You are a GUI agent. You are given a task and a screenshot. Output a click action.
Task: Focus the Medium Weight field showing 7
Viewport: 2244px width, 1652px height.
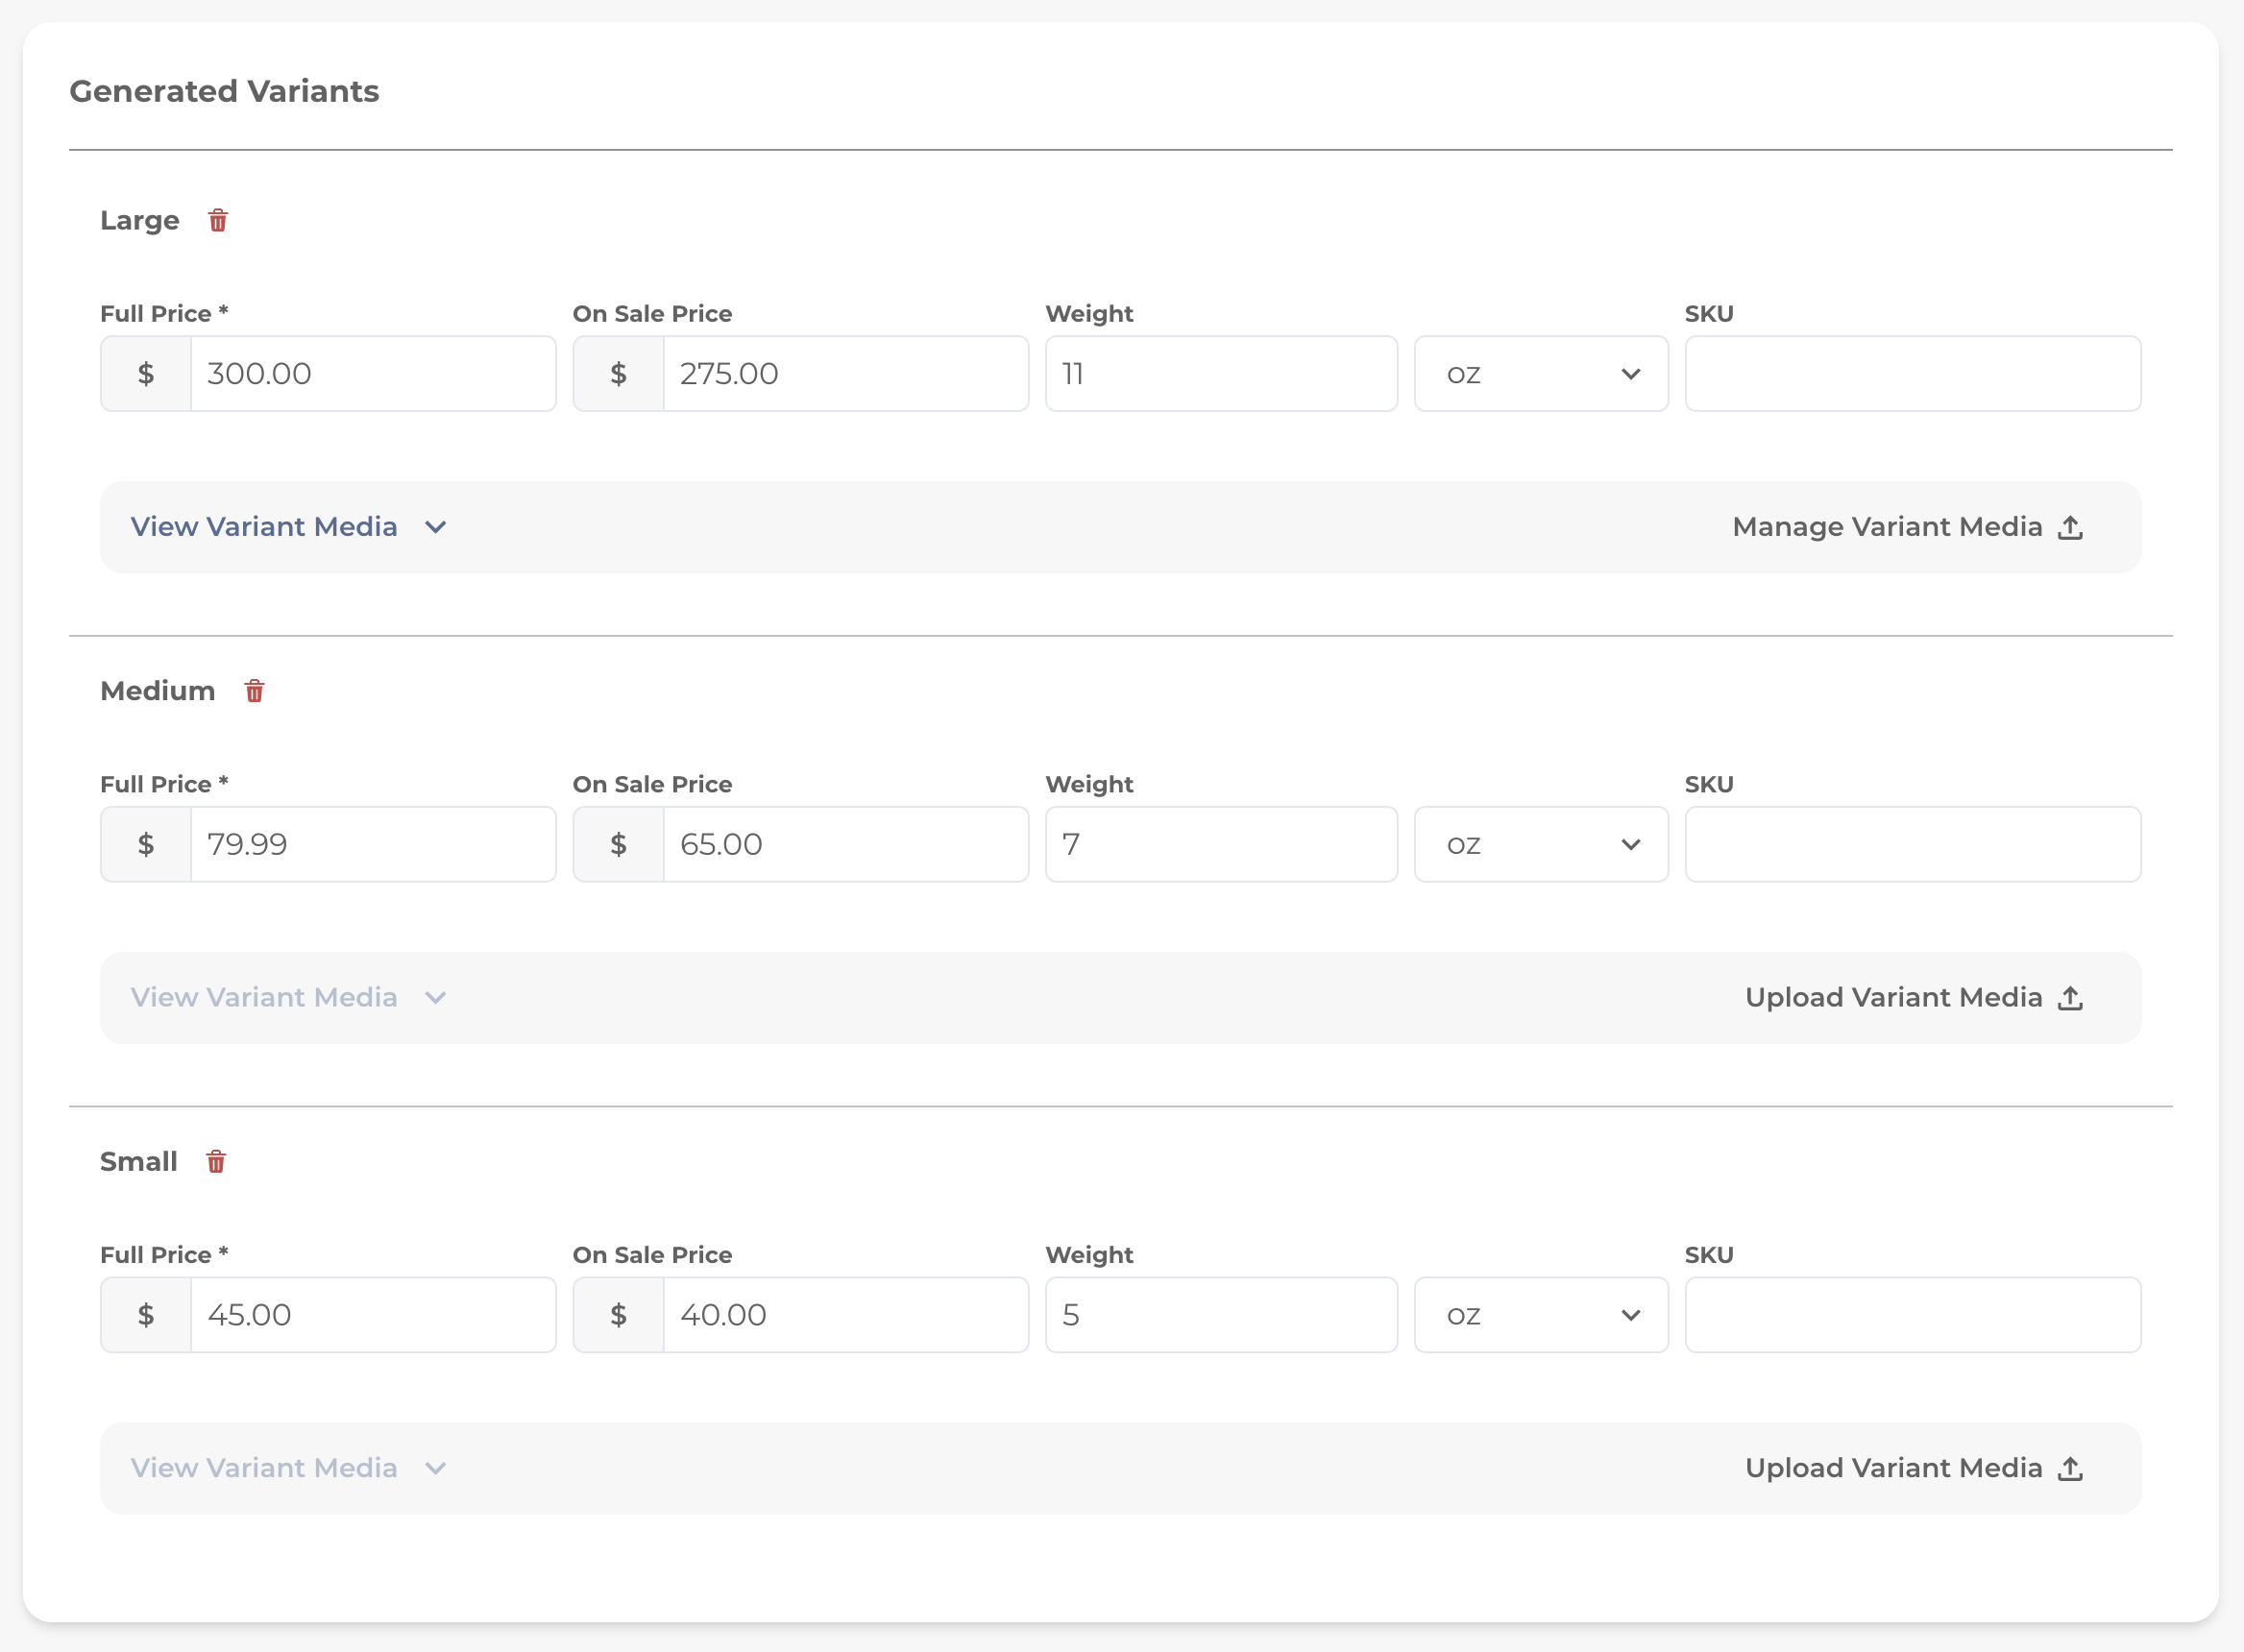pyautogui.click(x=1221, y=844)
